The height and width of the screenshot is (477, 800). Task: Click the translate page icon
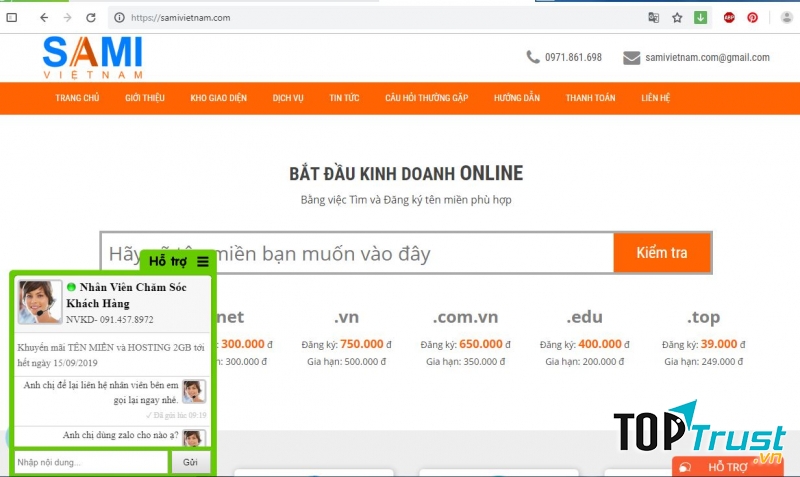pyautogui.click(x=654, y=18)
